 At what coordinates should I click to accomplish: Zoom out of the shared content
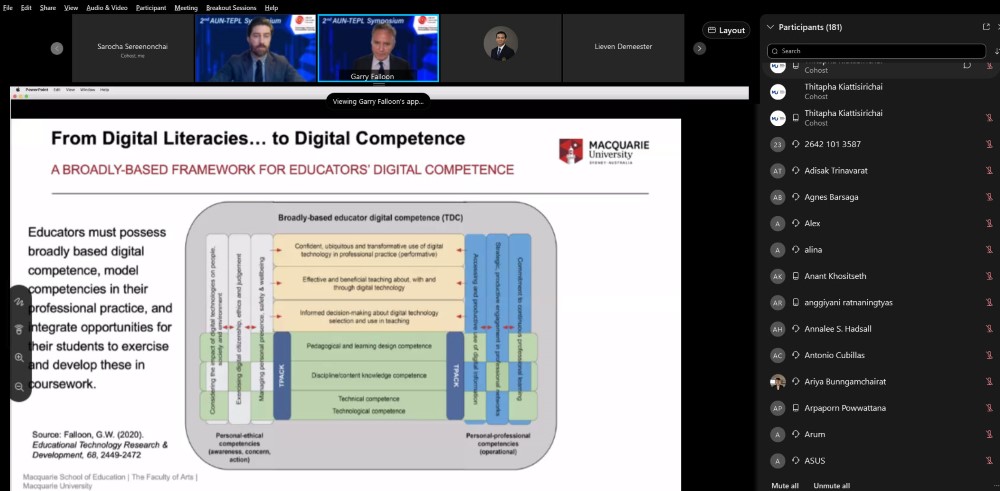click(x=19, y=386)
